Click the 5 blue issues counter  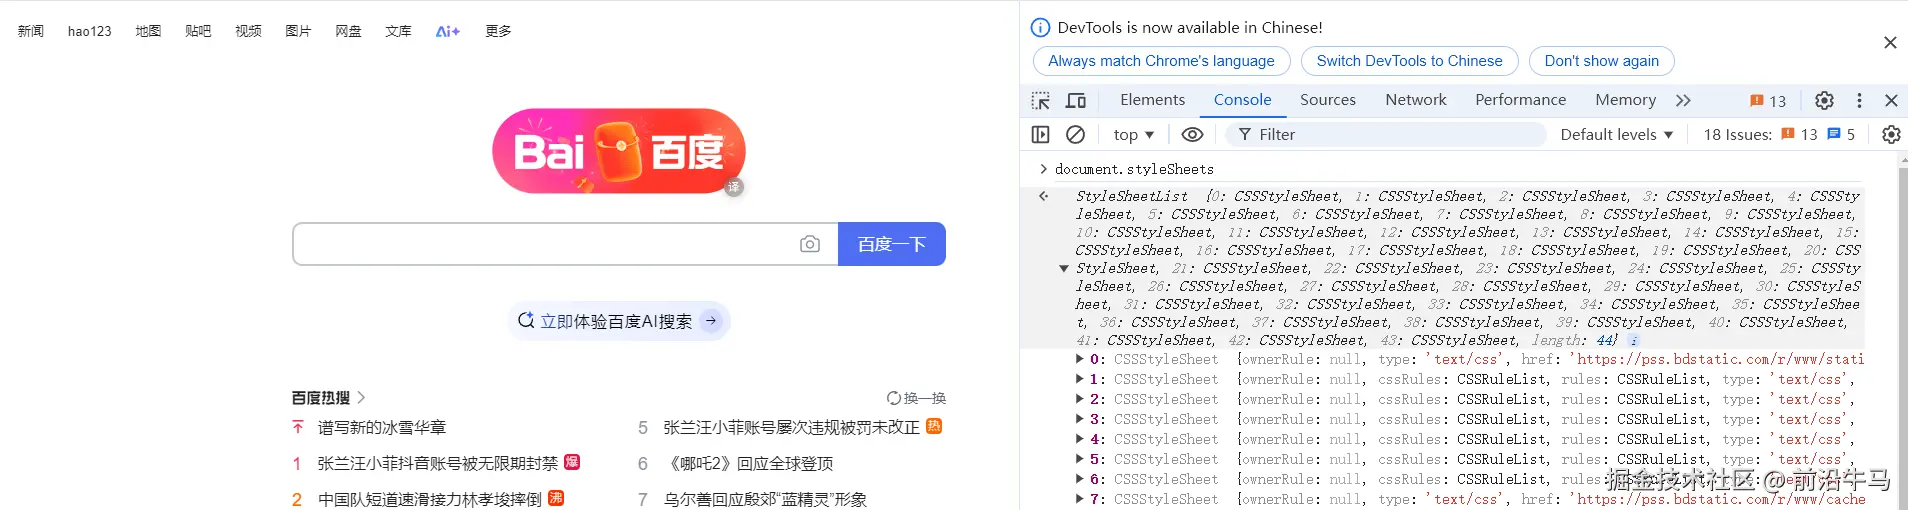(1841, 134)
